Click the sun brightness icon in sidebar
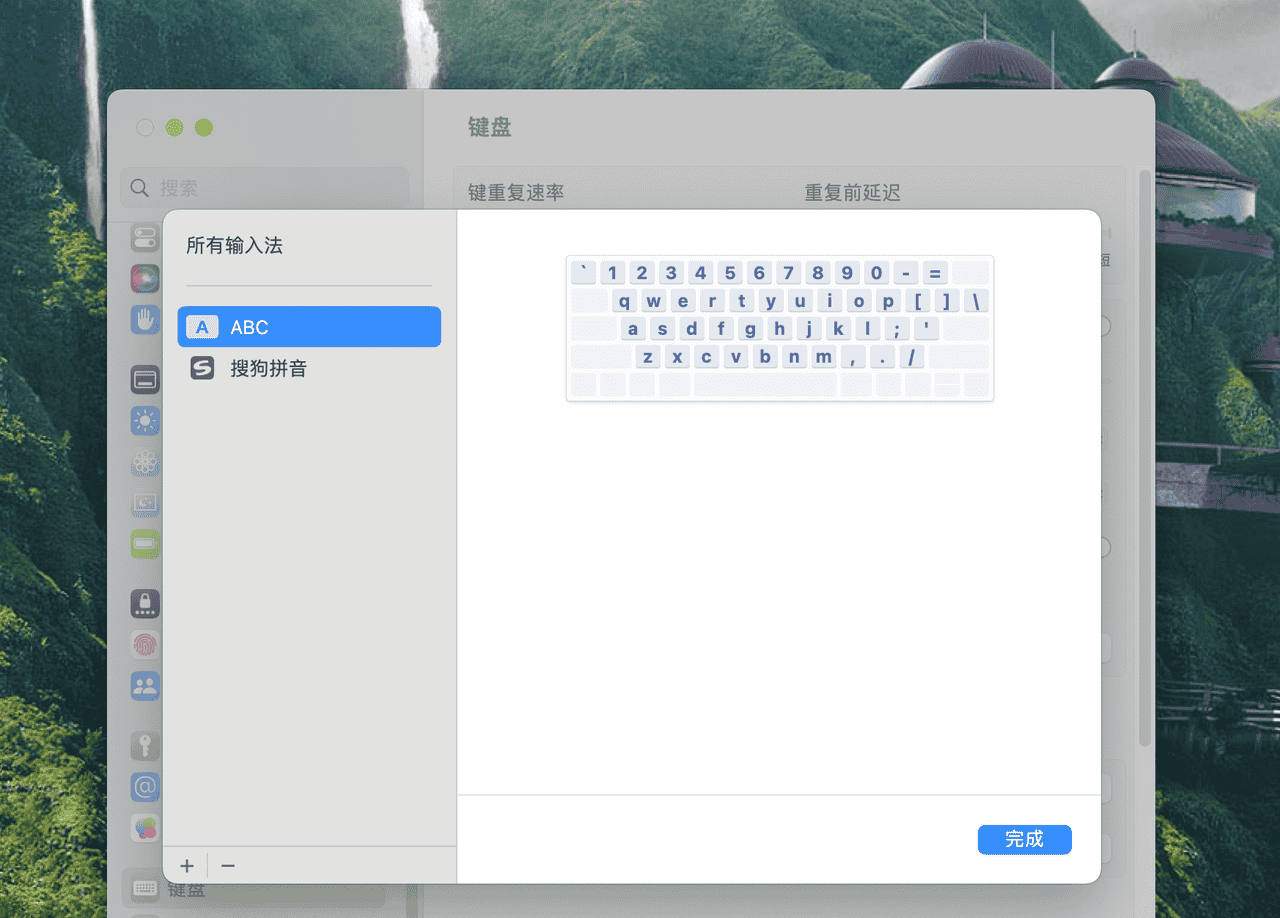The image size is (1280, 918). (x=145, y=421)
